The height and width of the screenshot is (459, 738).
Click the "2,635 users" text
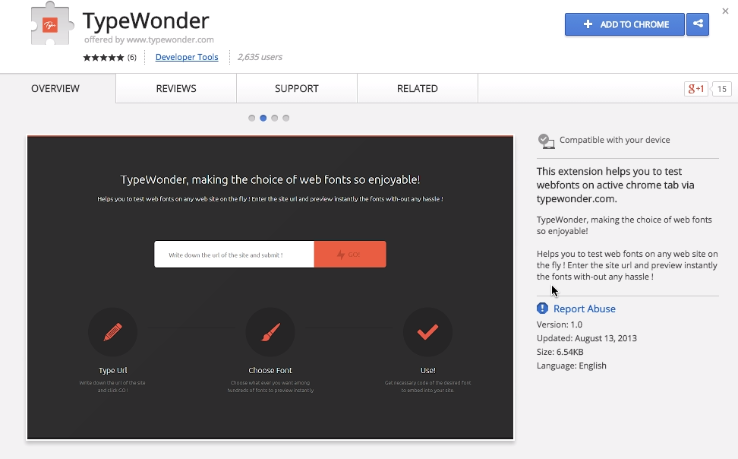[x=260, y=57]
